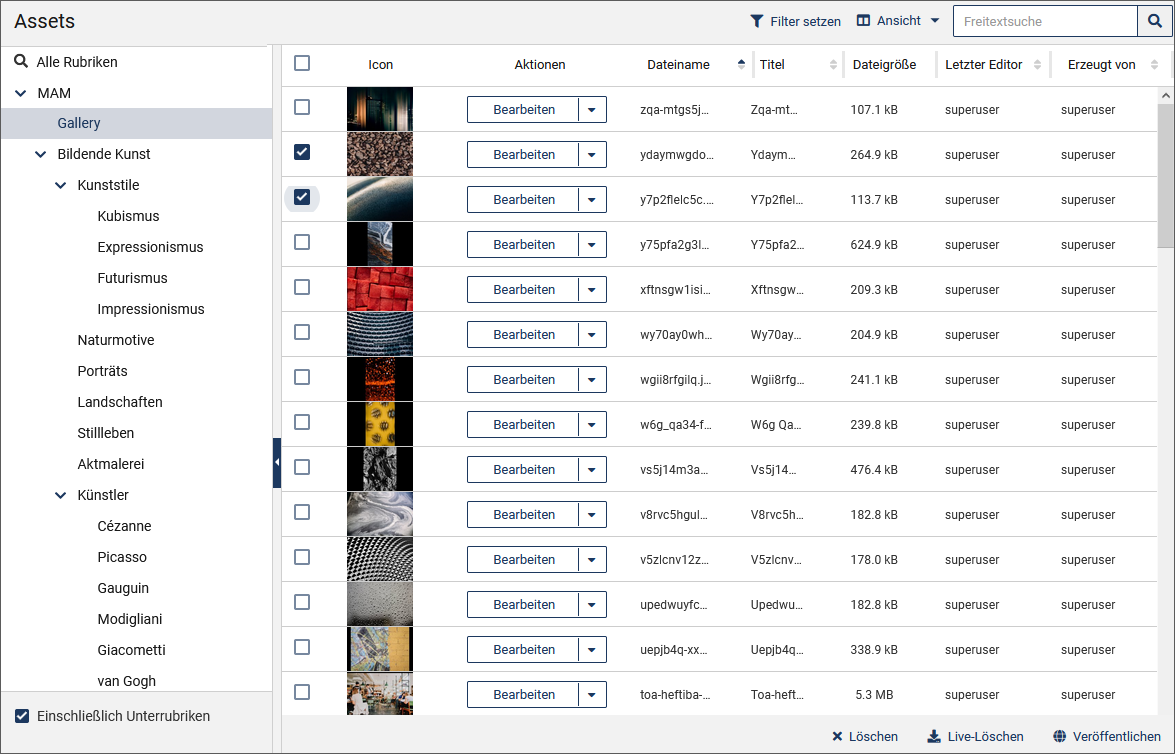Click Bearbeiten for v8rvc5hgul row

[523, 514]
